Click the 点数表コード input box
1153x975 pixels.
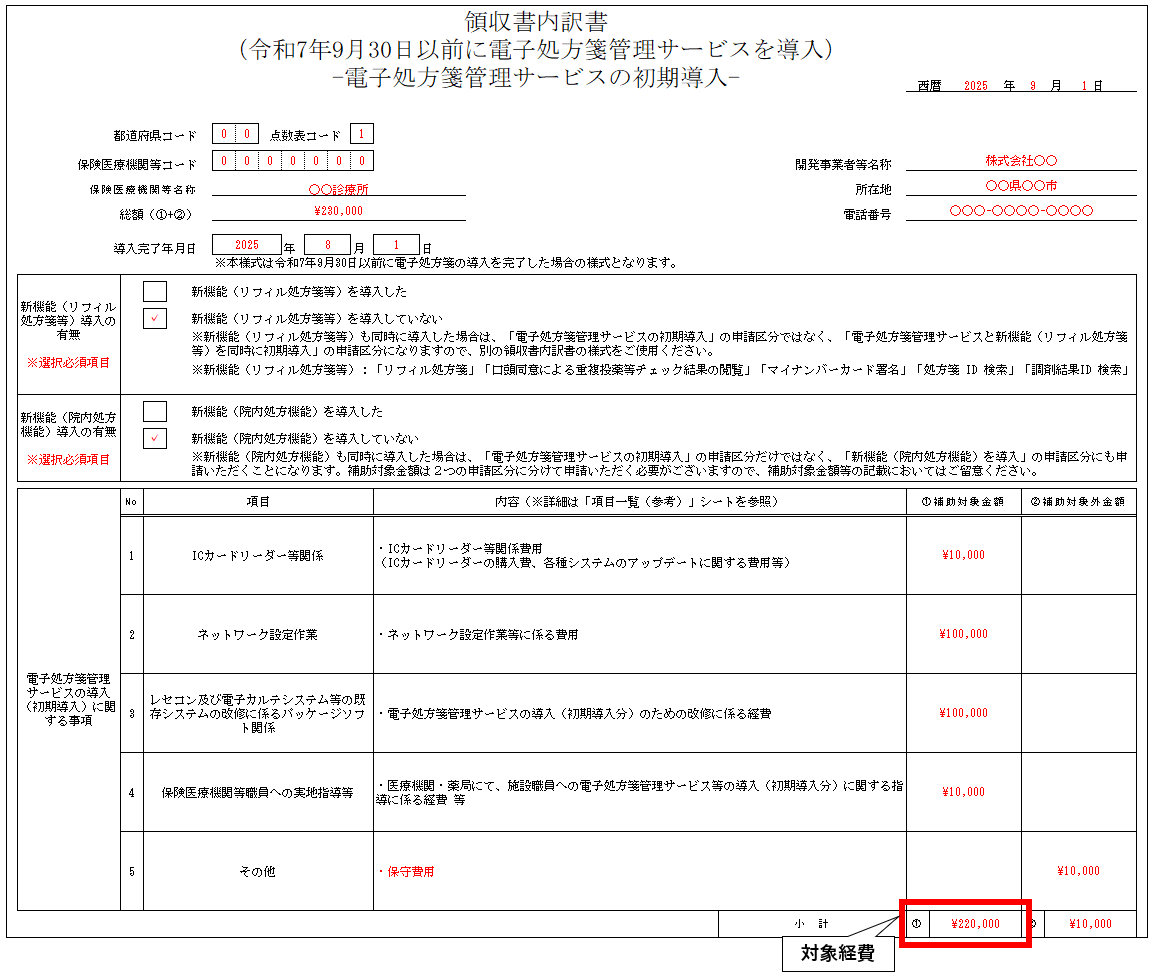point(362,135)
